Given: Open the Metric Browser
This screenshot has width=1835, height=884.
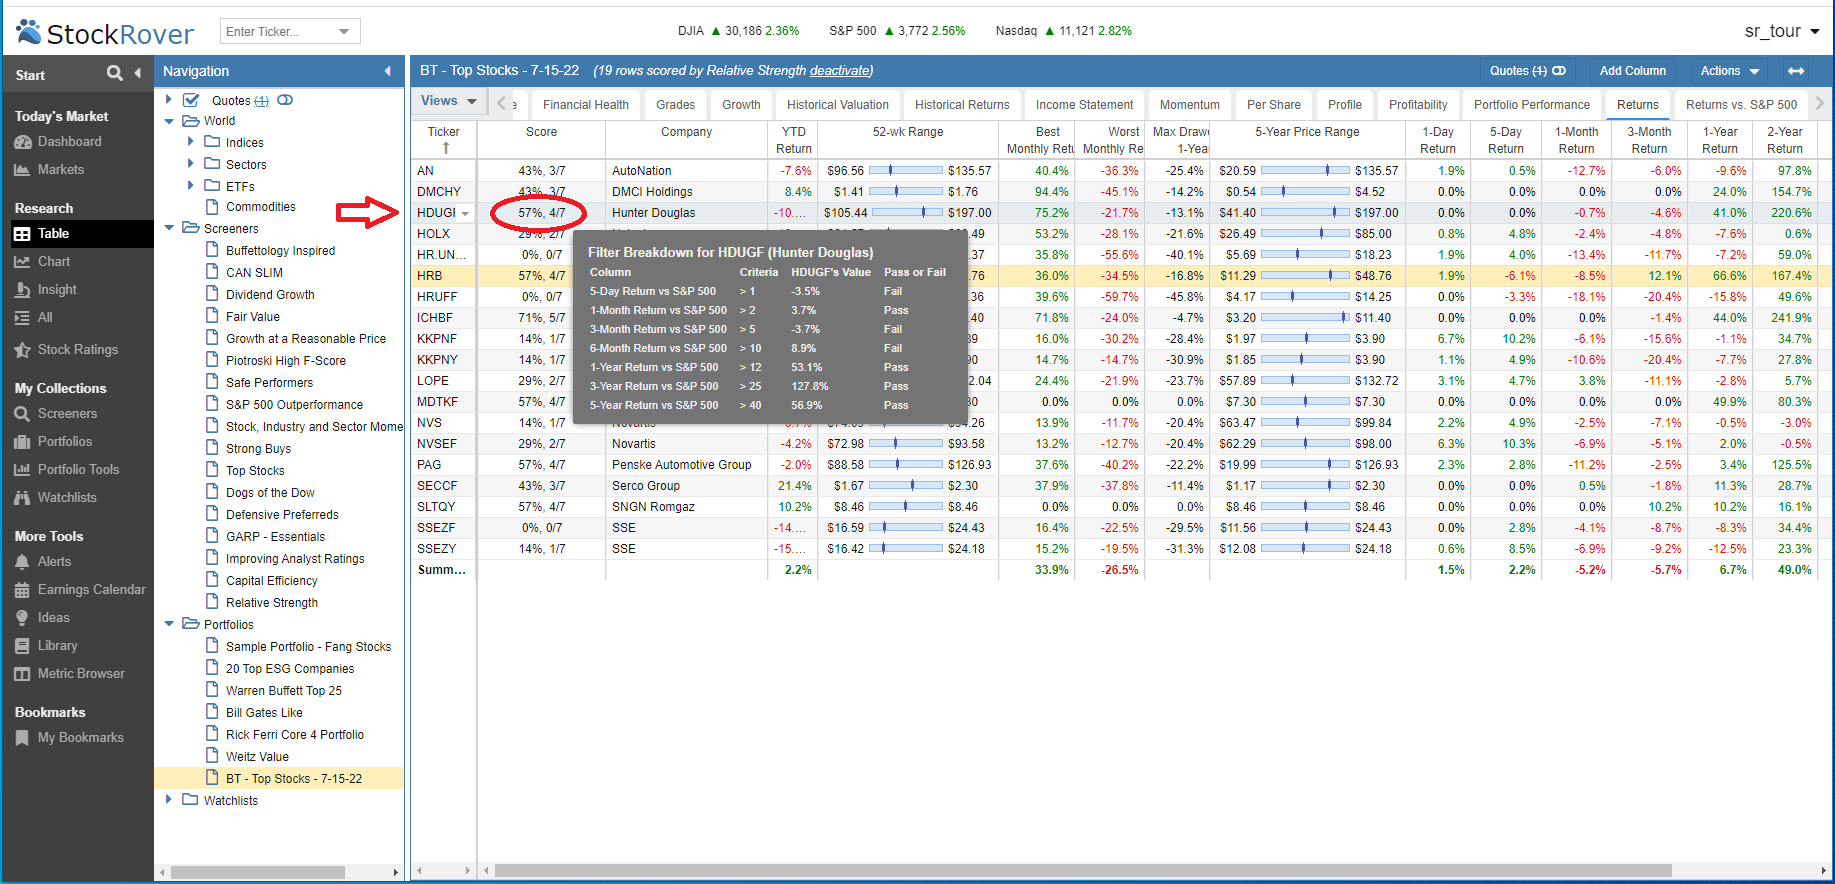Looking at the screenshot, I should pos(70,674).
